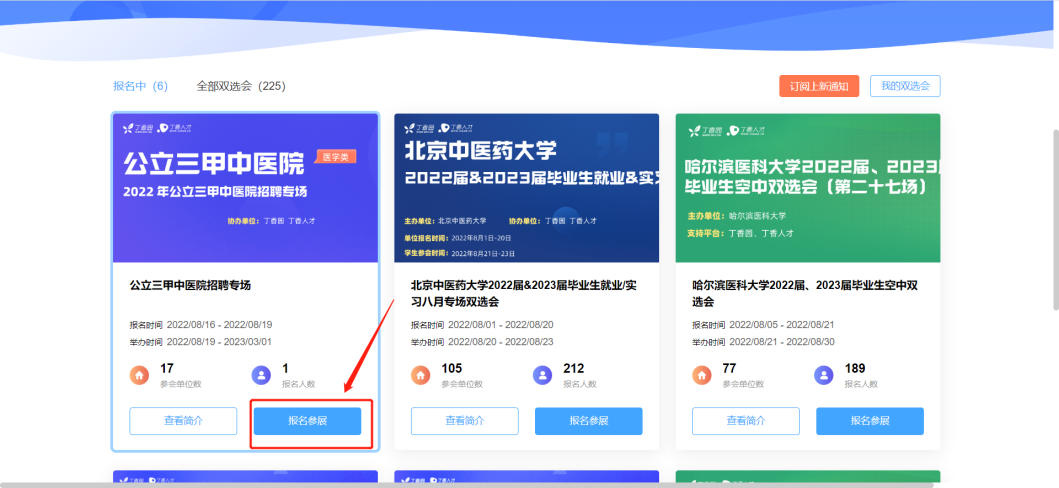Click 丁香园 logo on 公立三甲中医院 banner
This screenshot has height=488, width=1059.
tap(137, 129)
